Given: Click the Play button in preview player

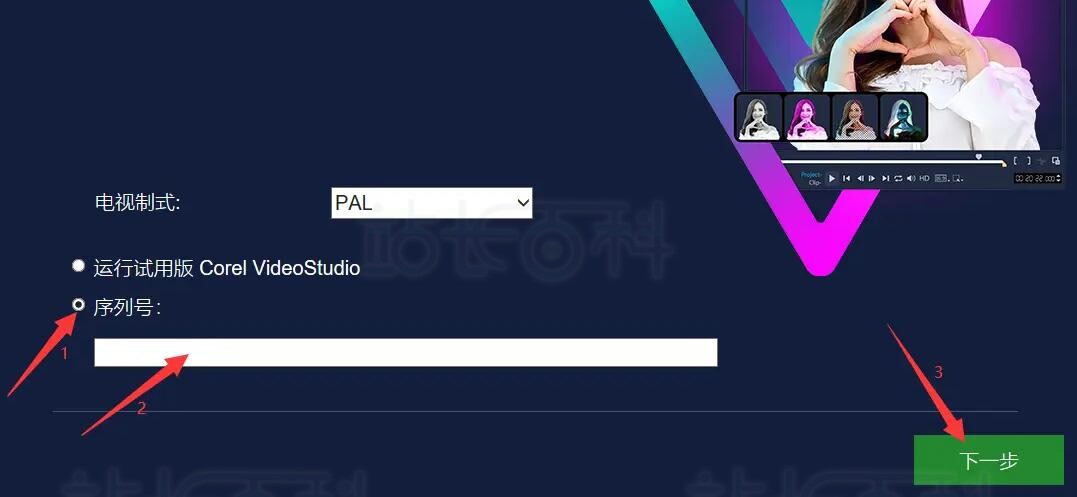Looking at the screenshot, I should pyautogui.click(x=832, y=178).
